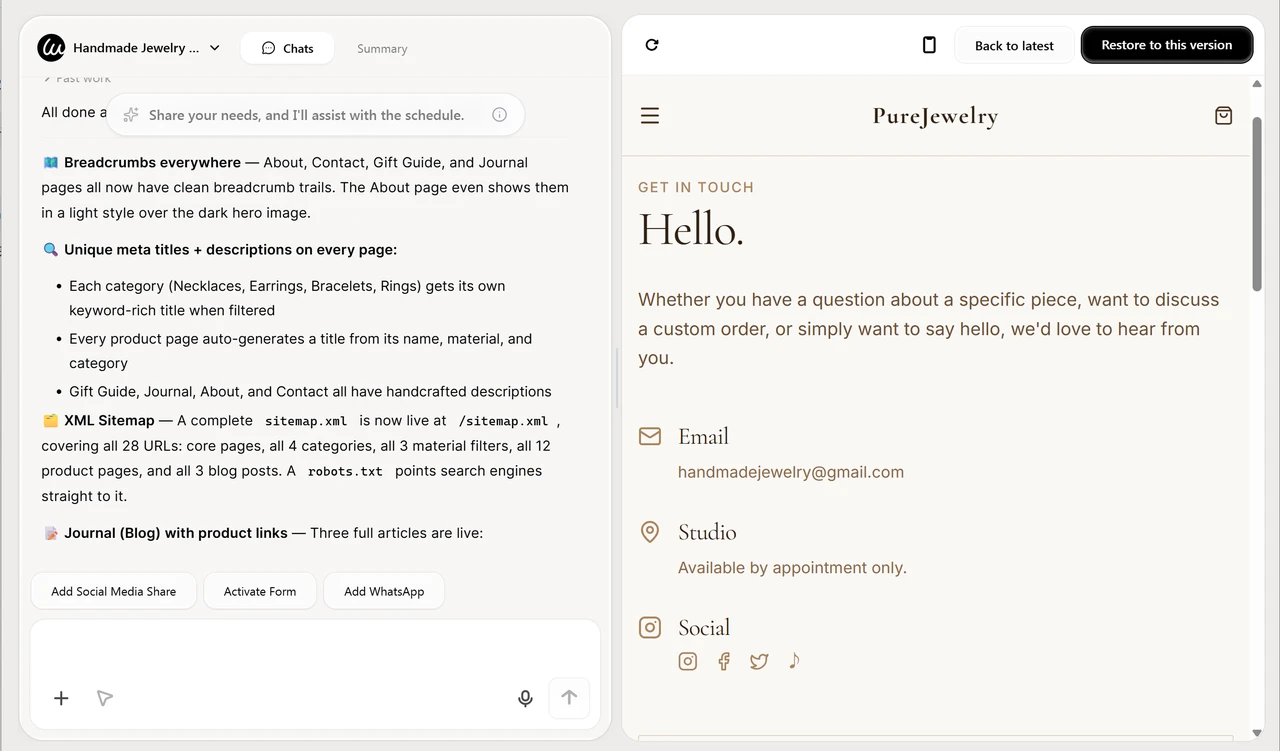Click the microphone voice input icon
This screenshot has width=1280, height=751.
point(525,698)
